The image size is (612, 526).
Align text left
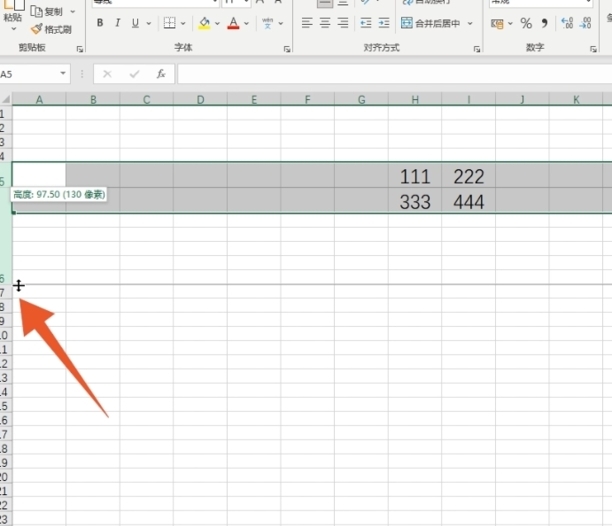307,23
